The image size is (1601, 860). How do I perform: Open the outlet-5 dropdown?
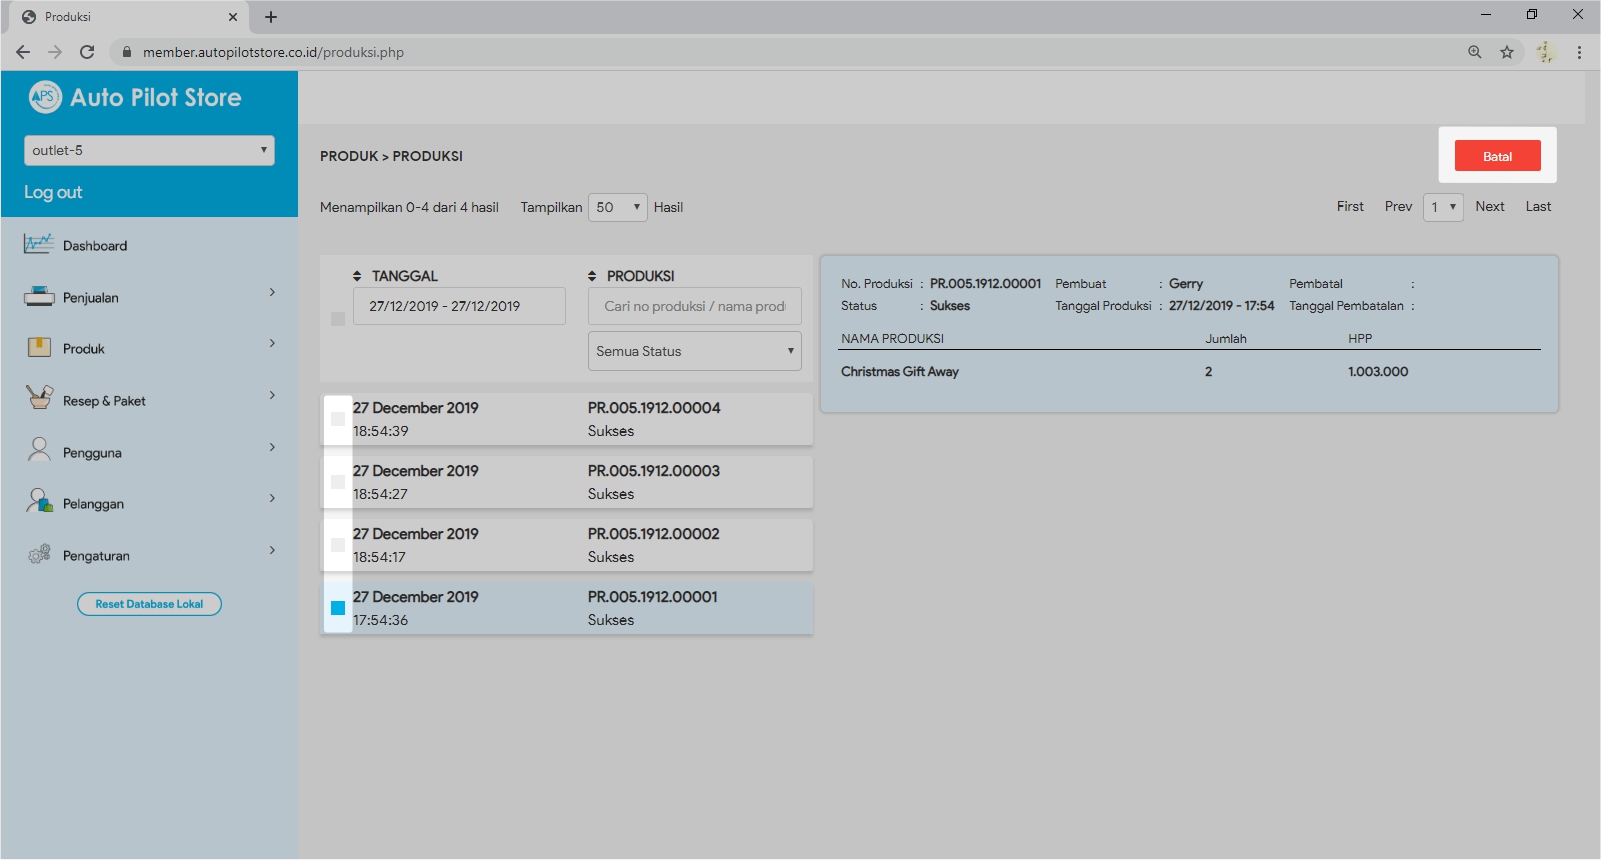(149, 150)
